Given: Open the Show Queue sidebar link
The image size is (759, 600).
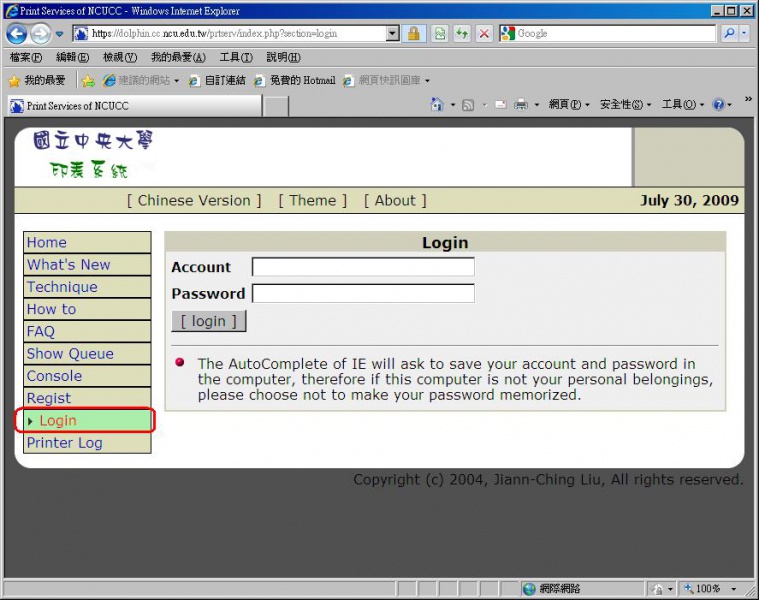Looking at the screenshot, I should 70,354.
